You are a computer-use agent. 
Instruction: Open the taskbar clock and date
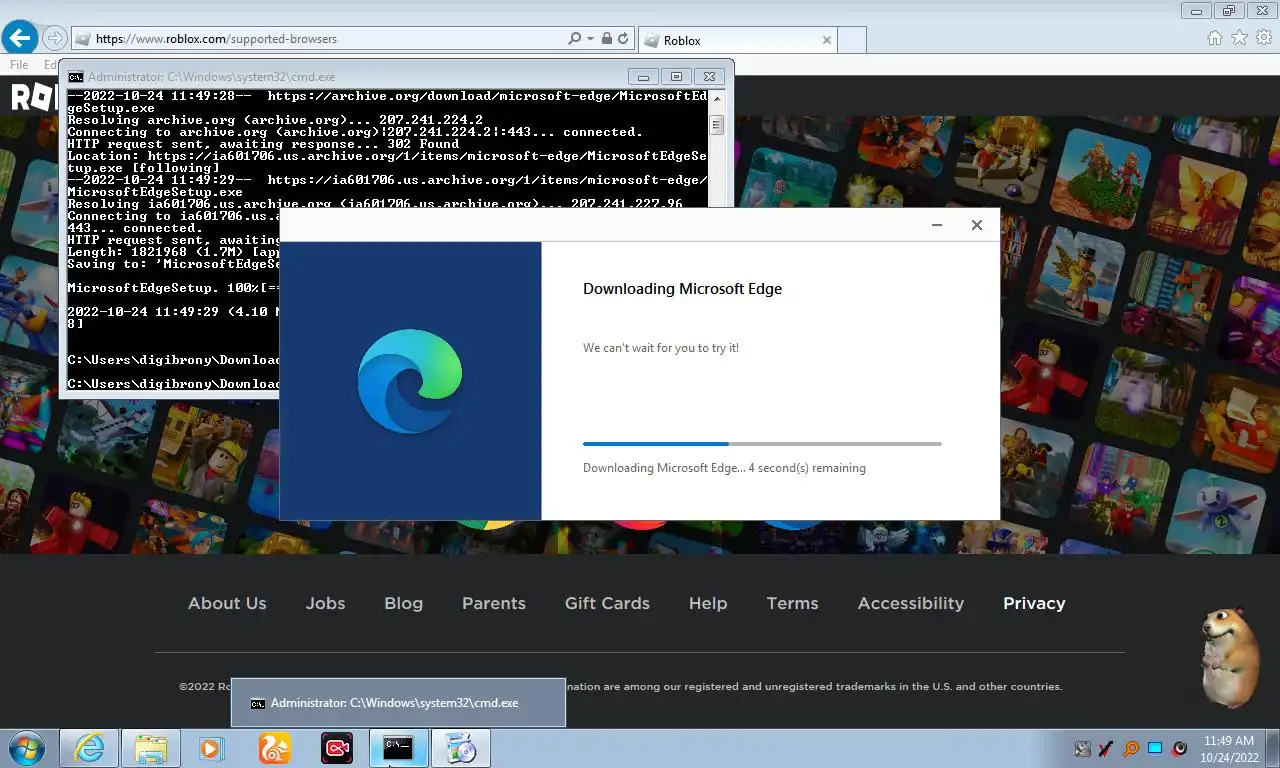(1228, 749)
